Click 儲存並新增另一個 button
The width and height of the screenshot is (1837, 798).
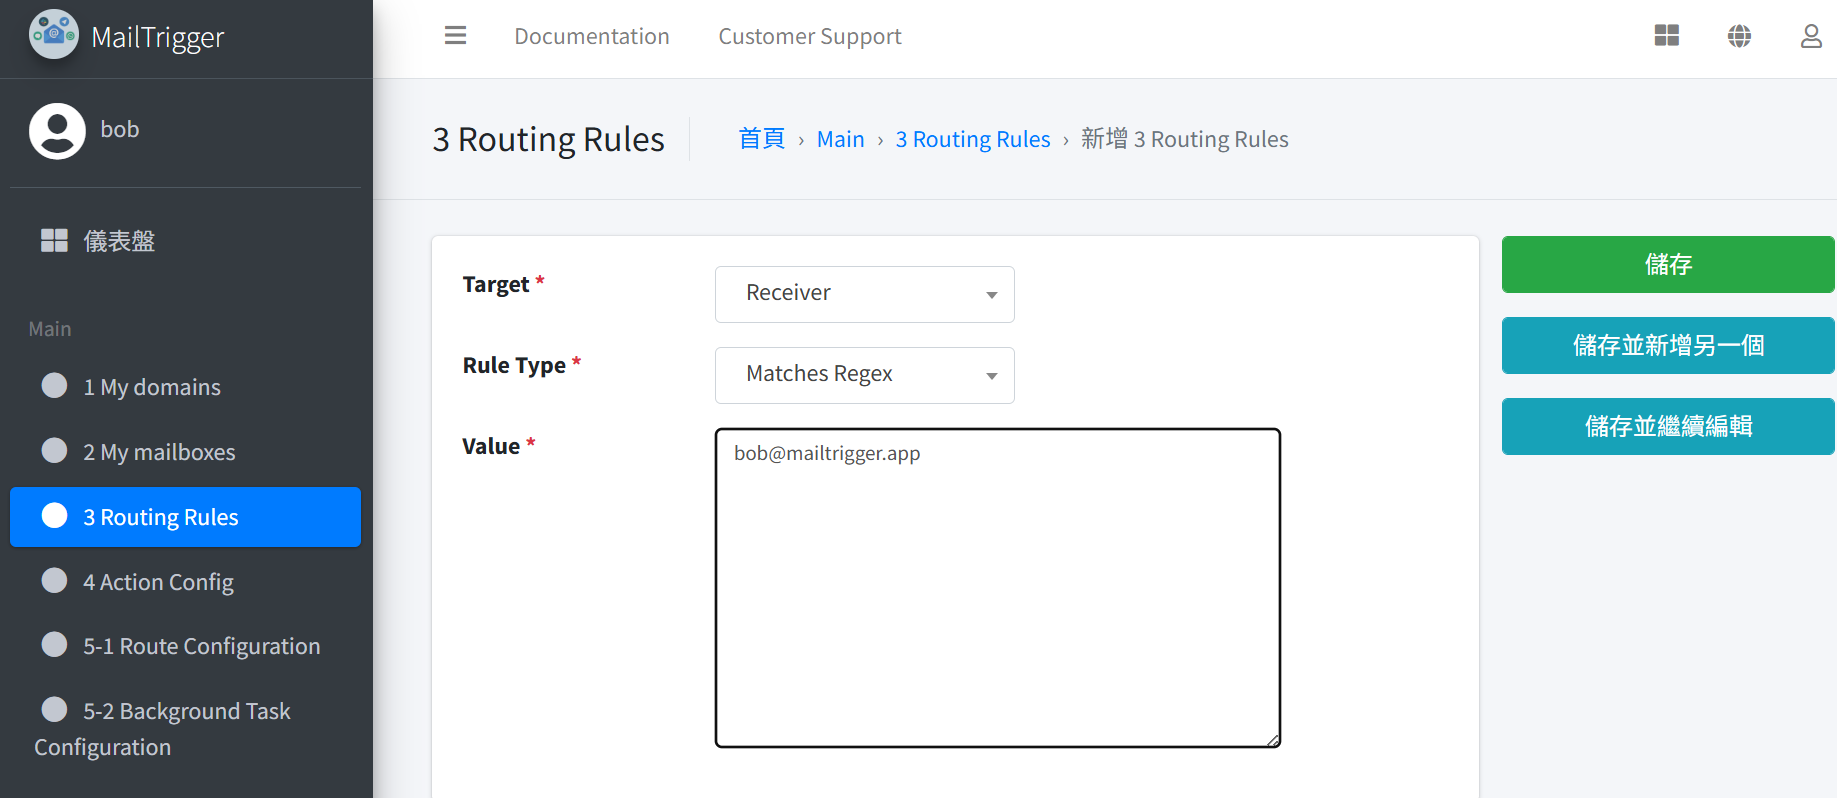point(1668,345)
